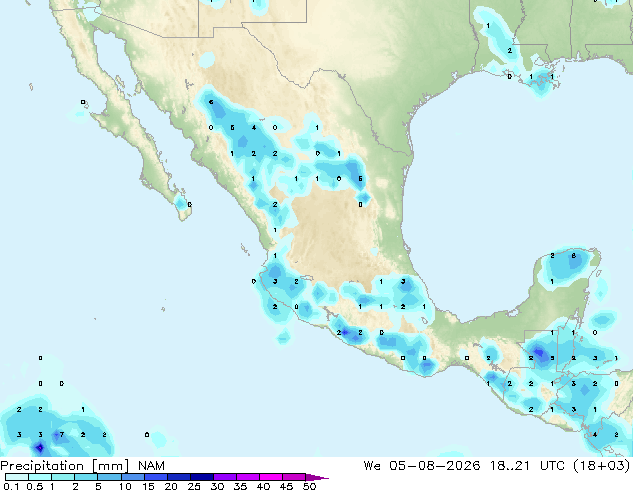
Task: Click the 25–30 mm legend color box
Action: point(201,477)
